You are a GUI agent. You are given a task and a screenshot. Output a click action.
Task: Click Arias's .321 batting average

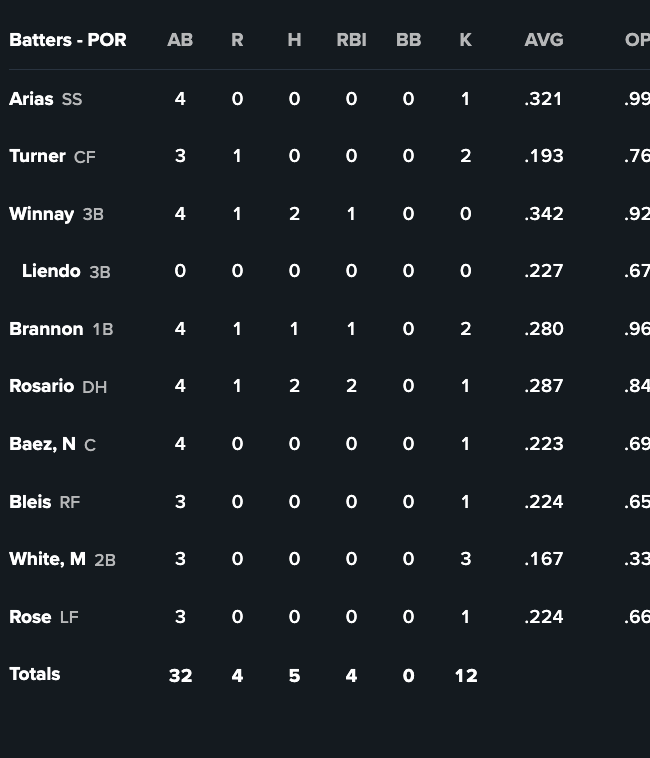(543, 99)
